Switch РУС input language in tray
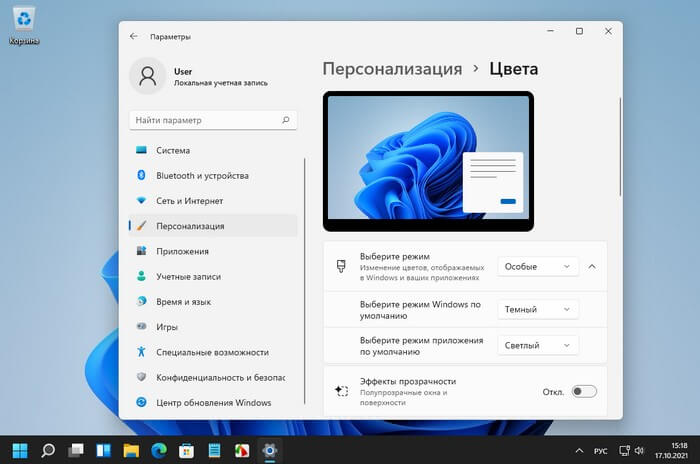This screenshot has height=464, width=700. pyautogui.click(x=600, y=451)
